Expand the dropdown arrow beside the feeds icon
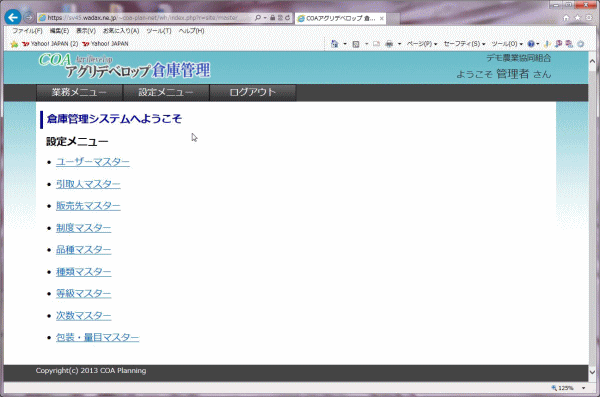This screenshot has width=600, height=397. pyautogui.click(x=366, y=44)
